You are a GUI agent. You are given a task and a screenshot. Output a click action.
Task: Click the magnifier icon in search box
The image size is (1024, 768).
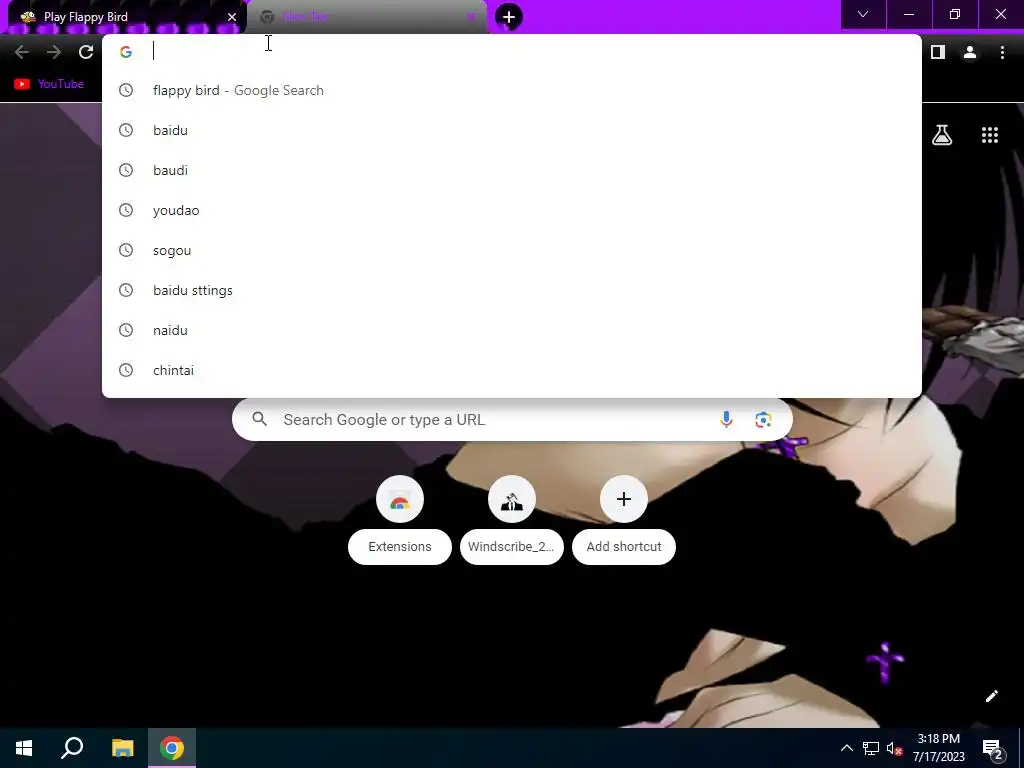tap(259, 419)
